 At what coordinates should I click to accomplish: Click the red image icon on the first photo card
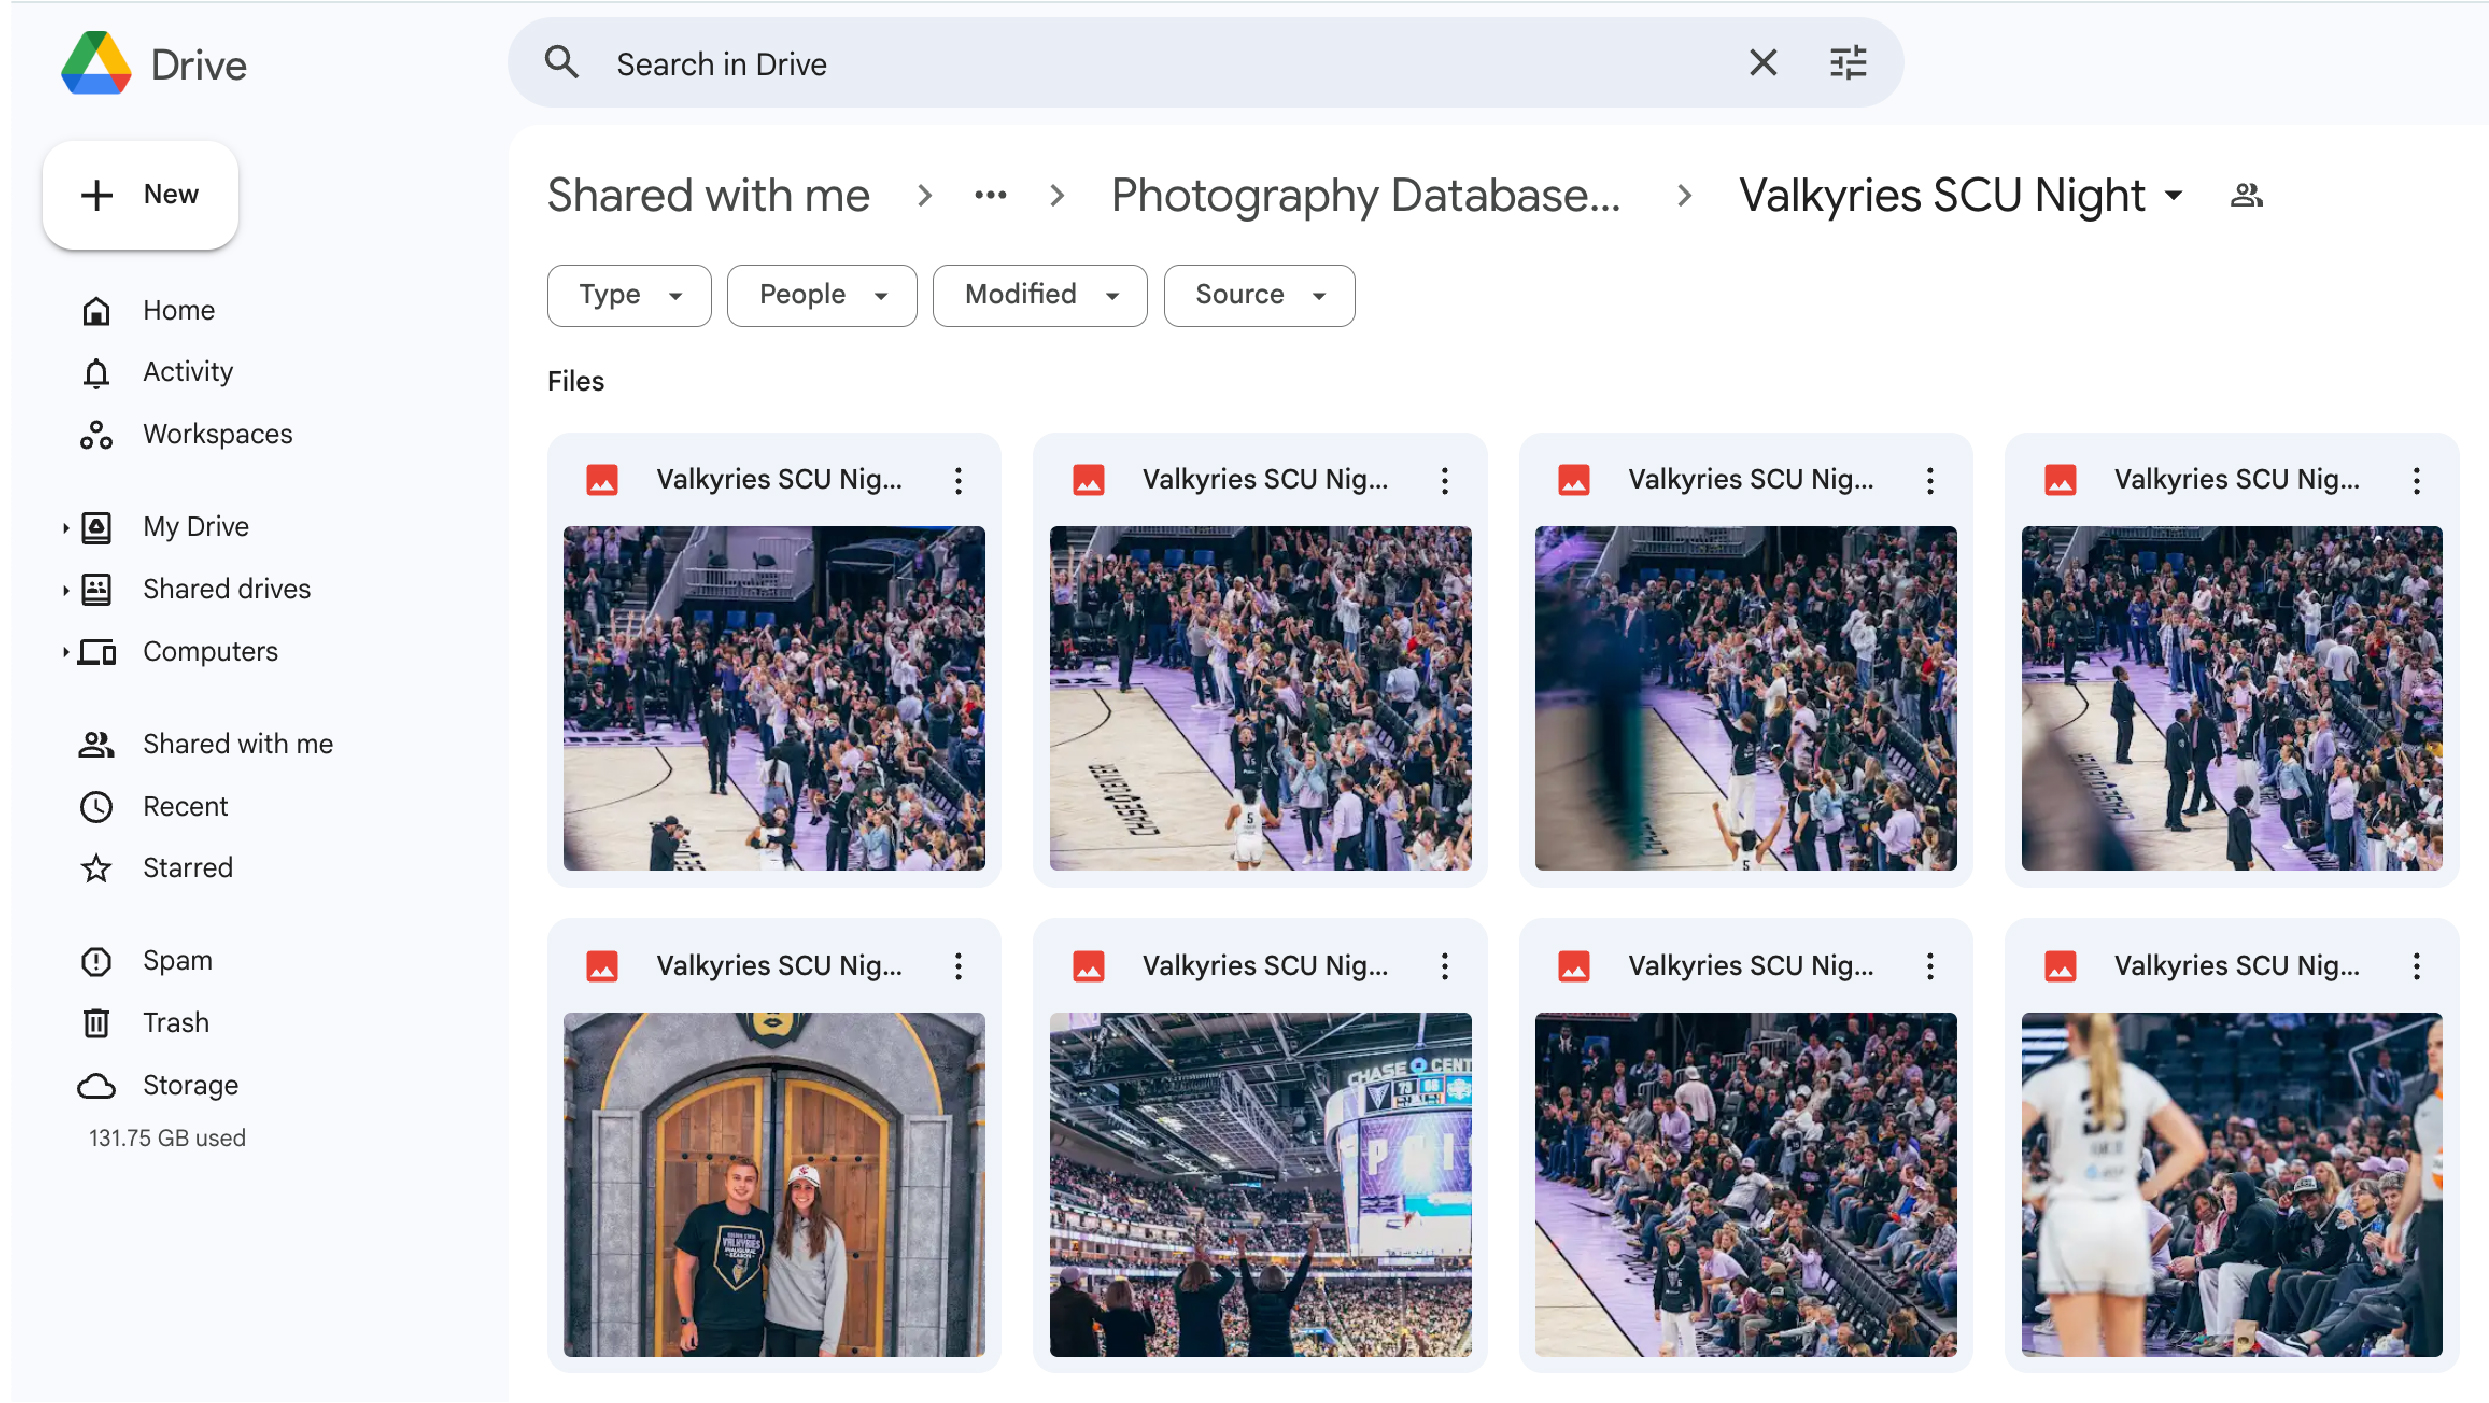[x=602, y=479]
